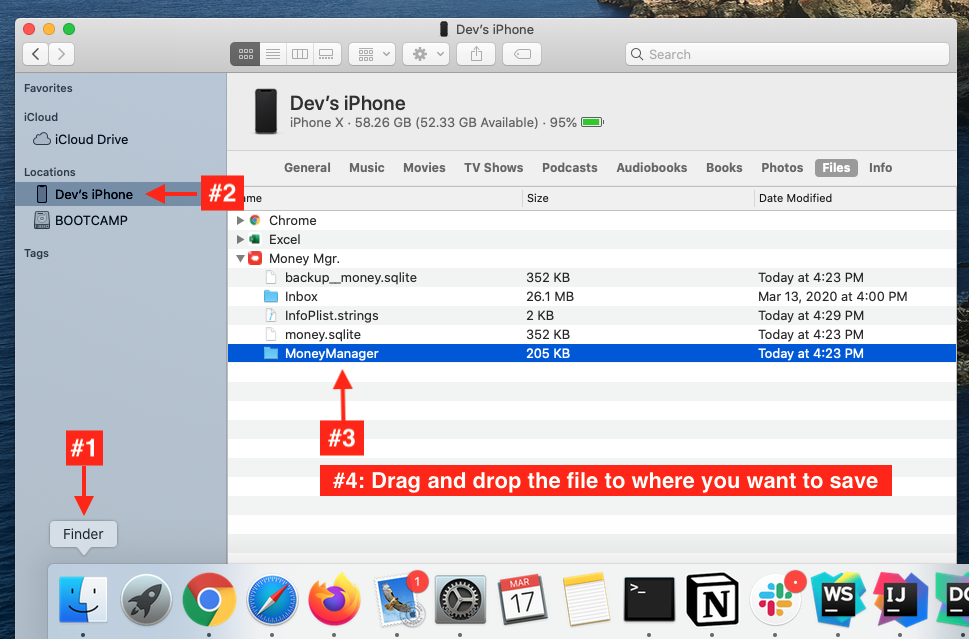The height and width of the screenshot is (639, 969).
Task: Switch to the Podcasts tab
Action: (x=569, y=167)
